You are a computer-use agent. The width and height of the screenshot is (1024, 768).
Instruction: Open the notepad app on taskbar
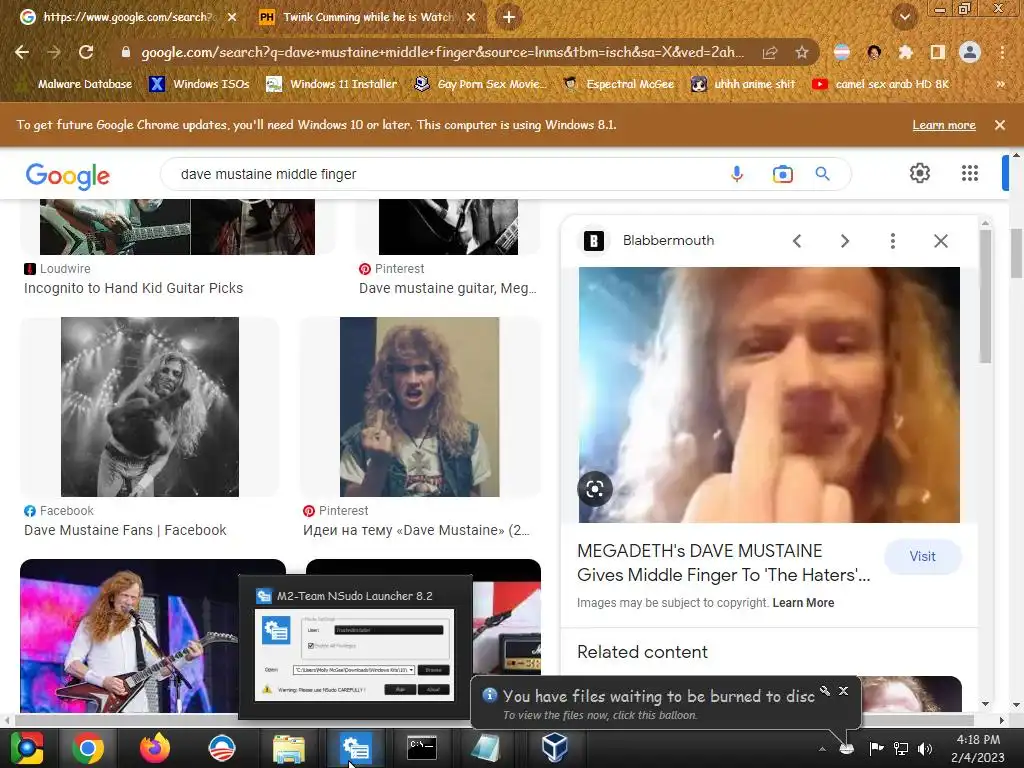[486, 748]
